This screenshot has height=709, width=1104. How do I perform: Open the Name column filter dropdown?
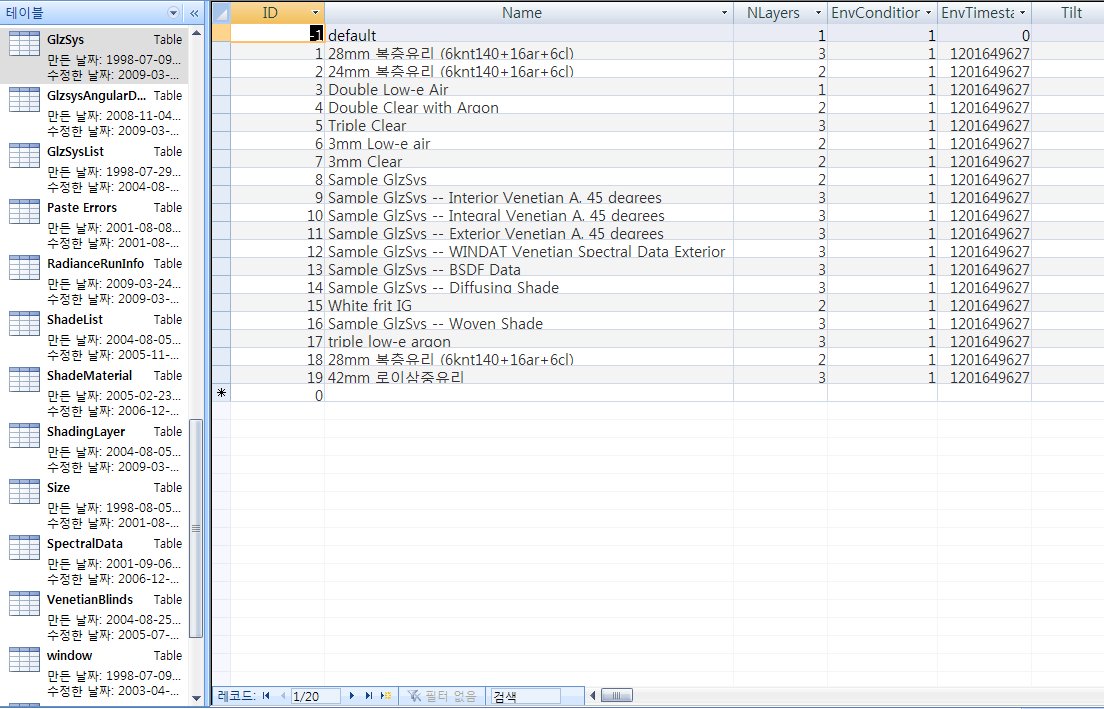pos(725,13)
